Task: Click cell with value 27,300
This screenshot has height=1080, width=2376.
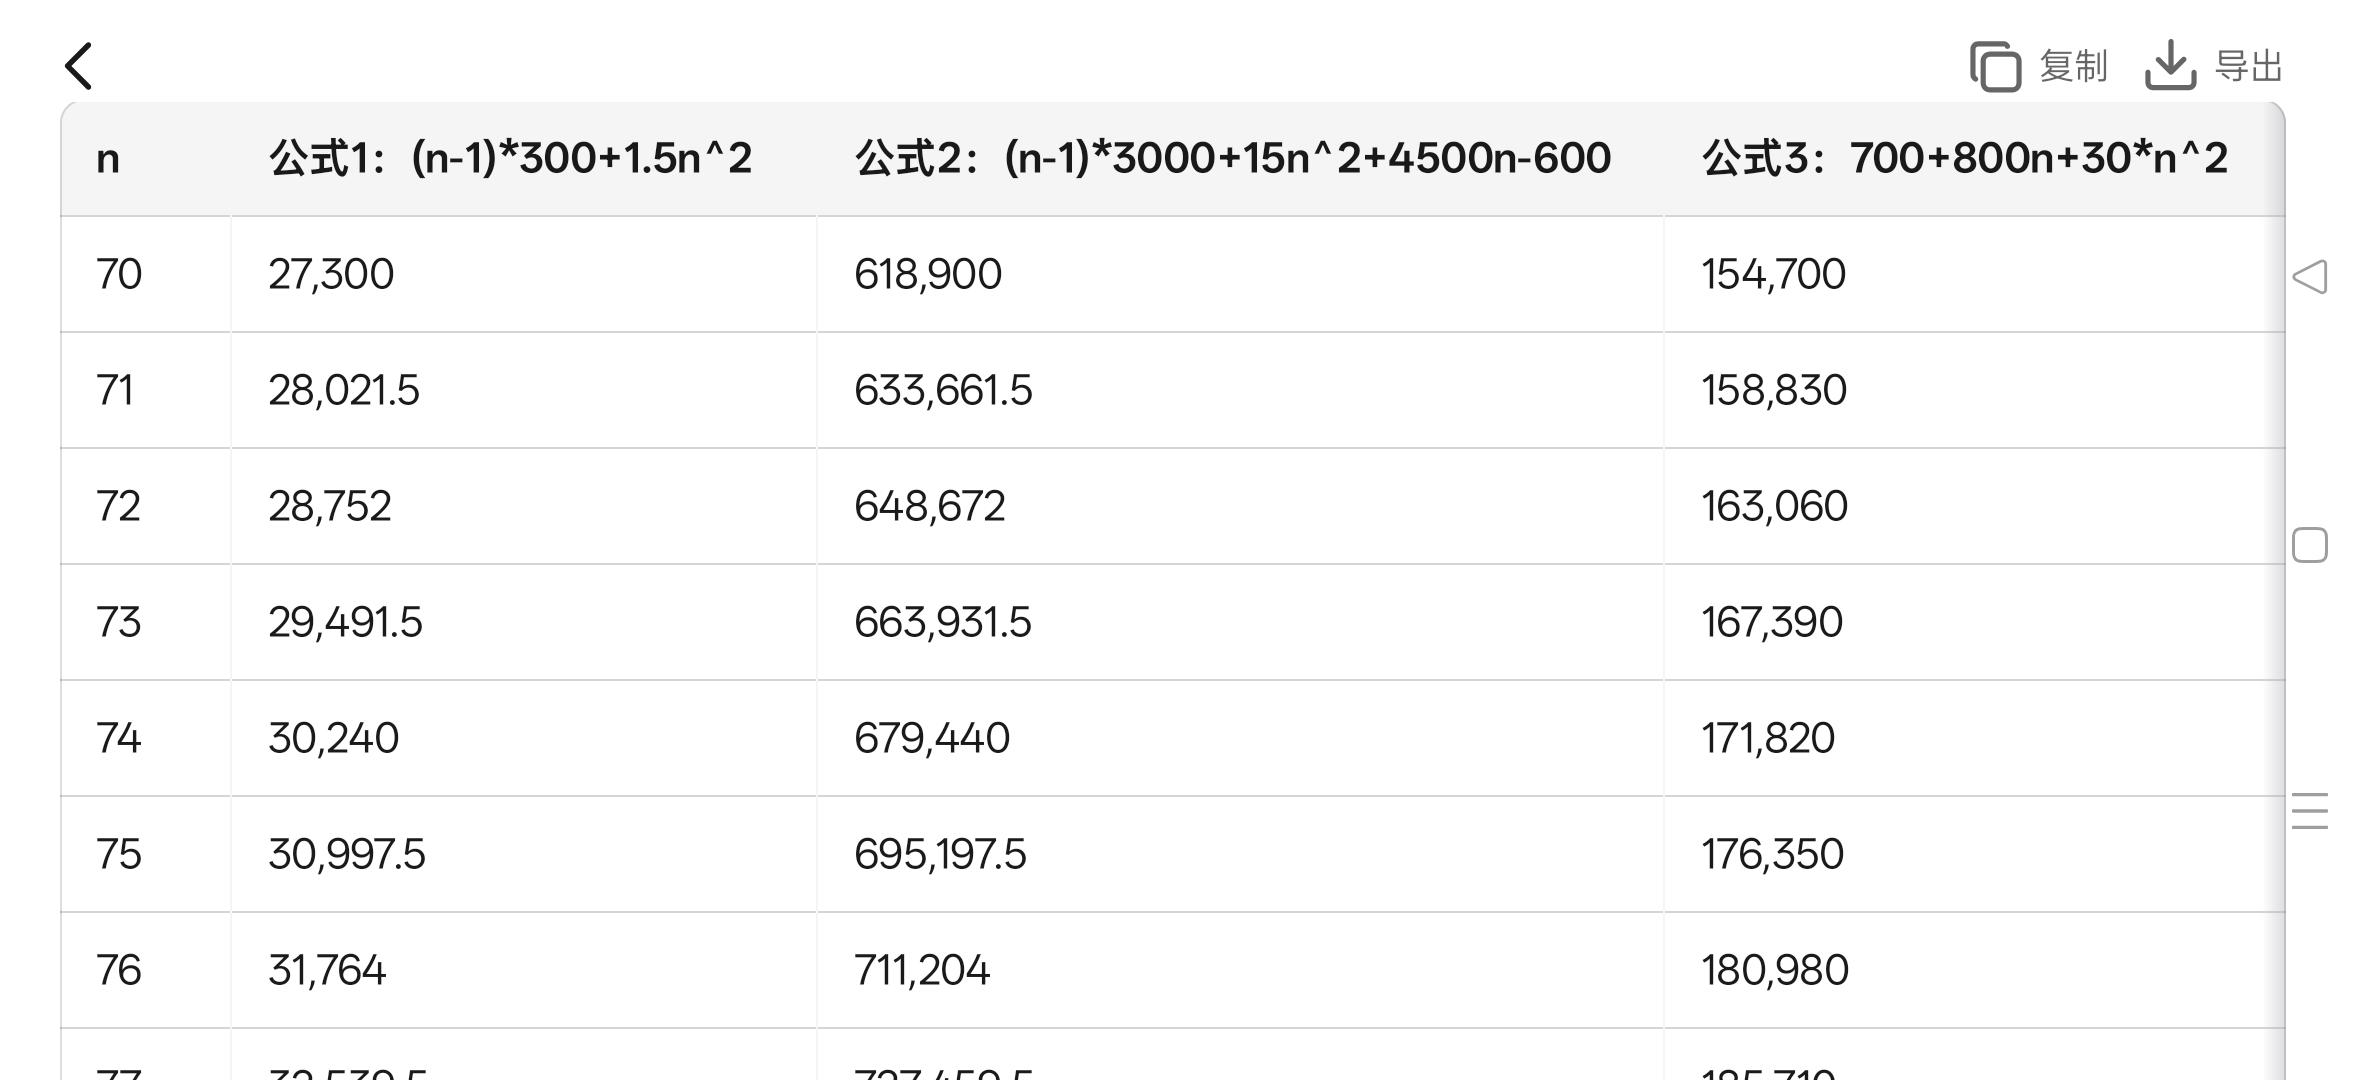Action: pyautogui.click(x=331, y=274)
